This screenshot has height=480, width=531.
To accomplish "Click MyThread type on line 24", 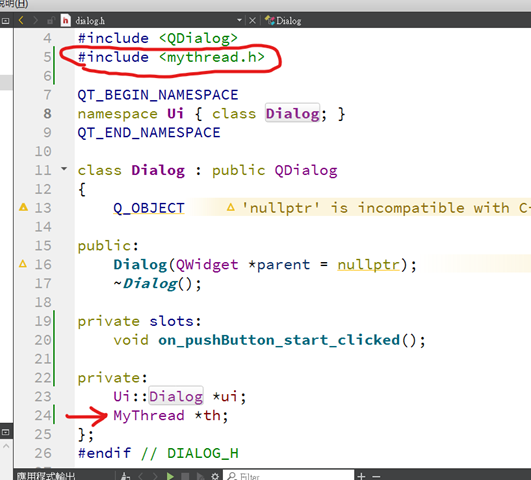I will 149,415.
